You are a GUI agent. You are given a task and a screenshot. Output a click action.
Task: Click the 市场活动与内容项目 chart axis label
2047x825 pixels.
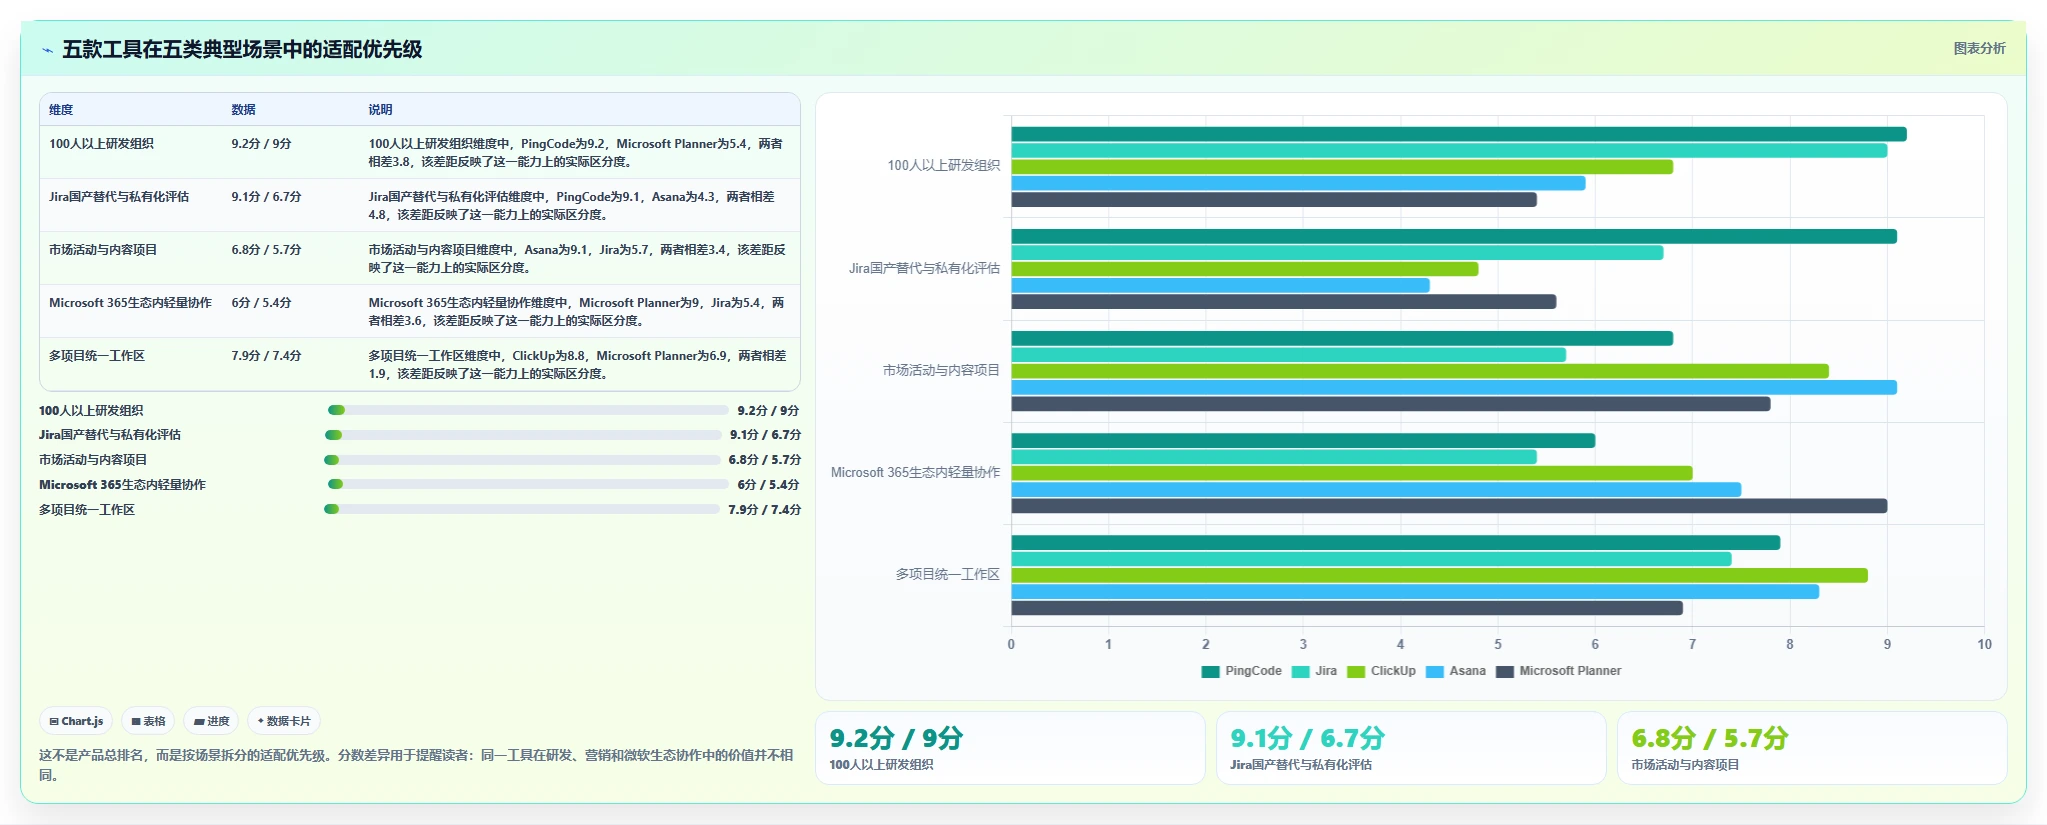tap(941, 370)
